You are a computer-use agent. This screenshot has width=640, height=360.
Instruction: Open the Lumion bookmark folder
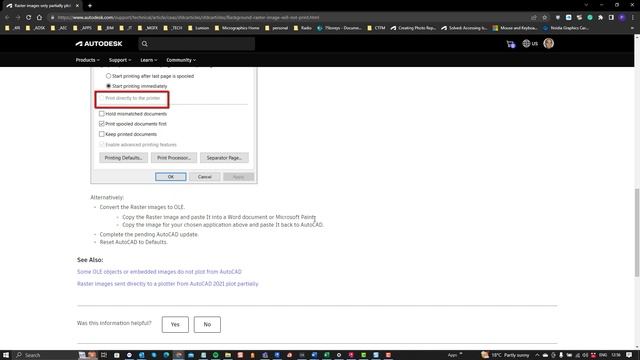click(199, 28)
